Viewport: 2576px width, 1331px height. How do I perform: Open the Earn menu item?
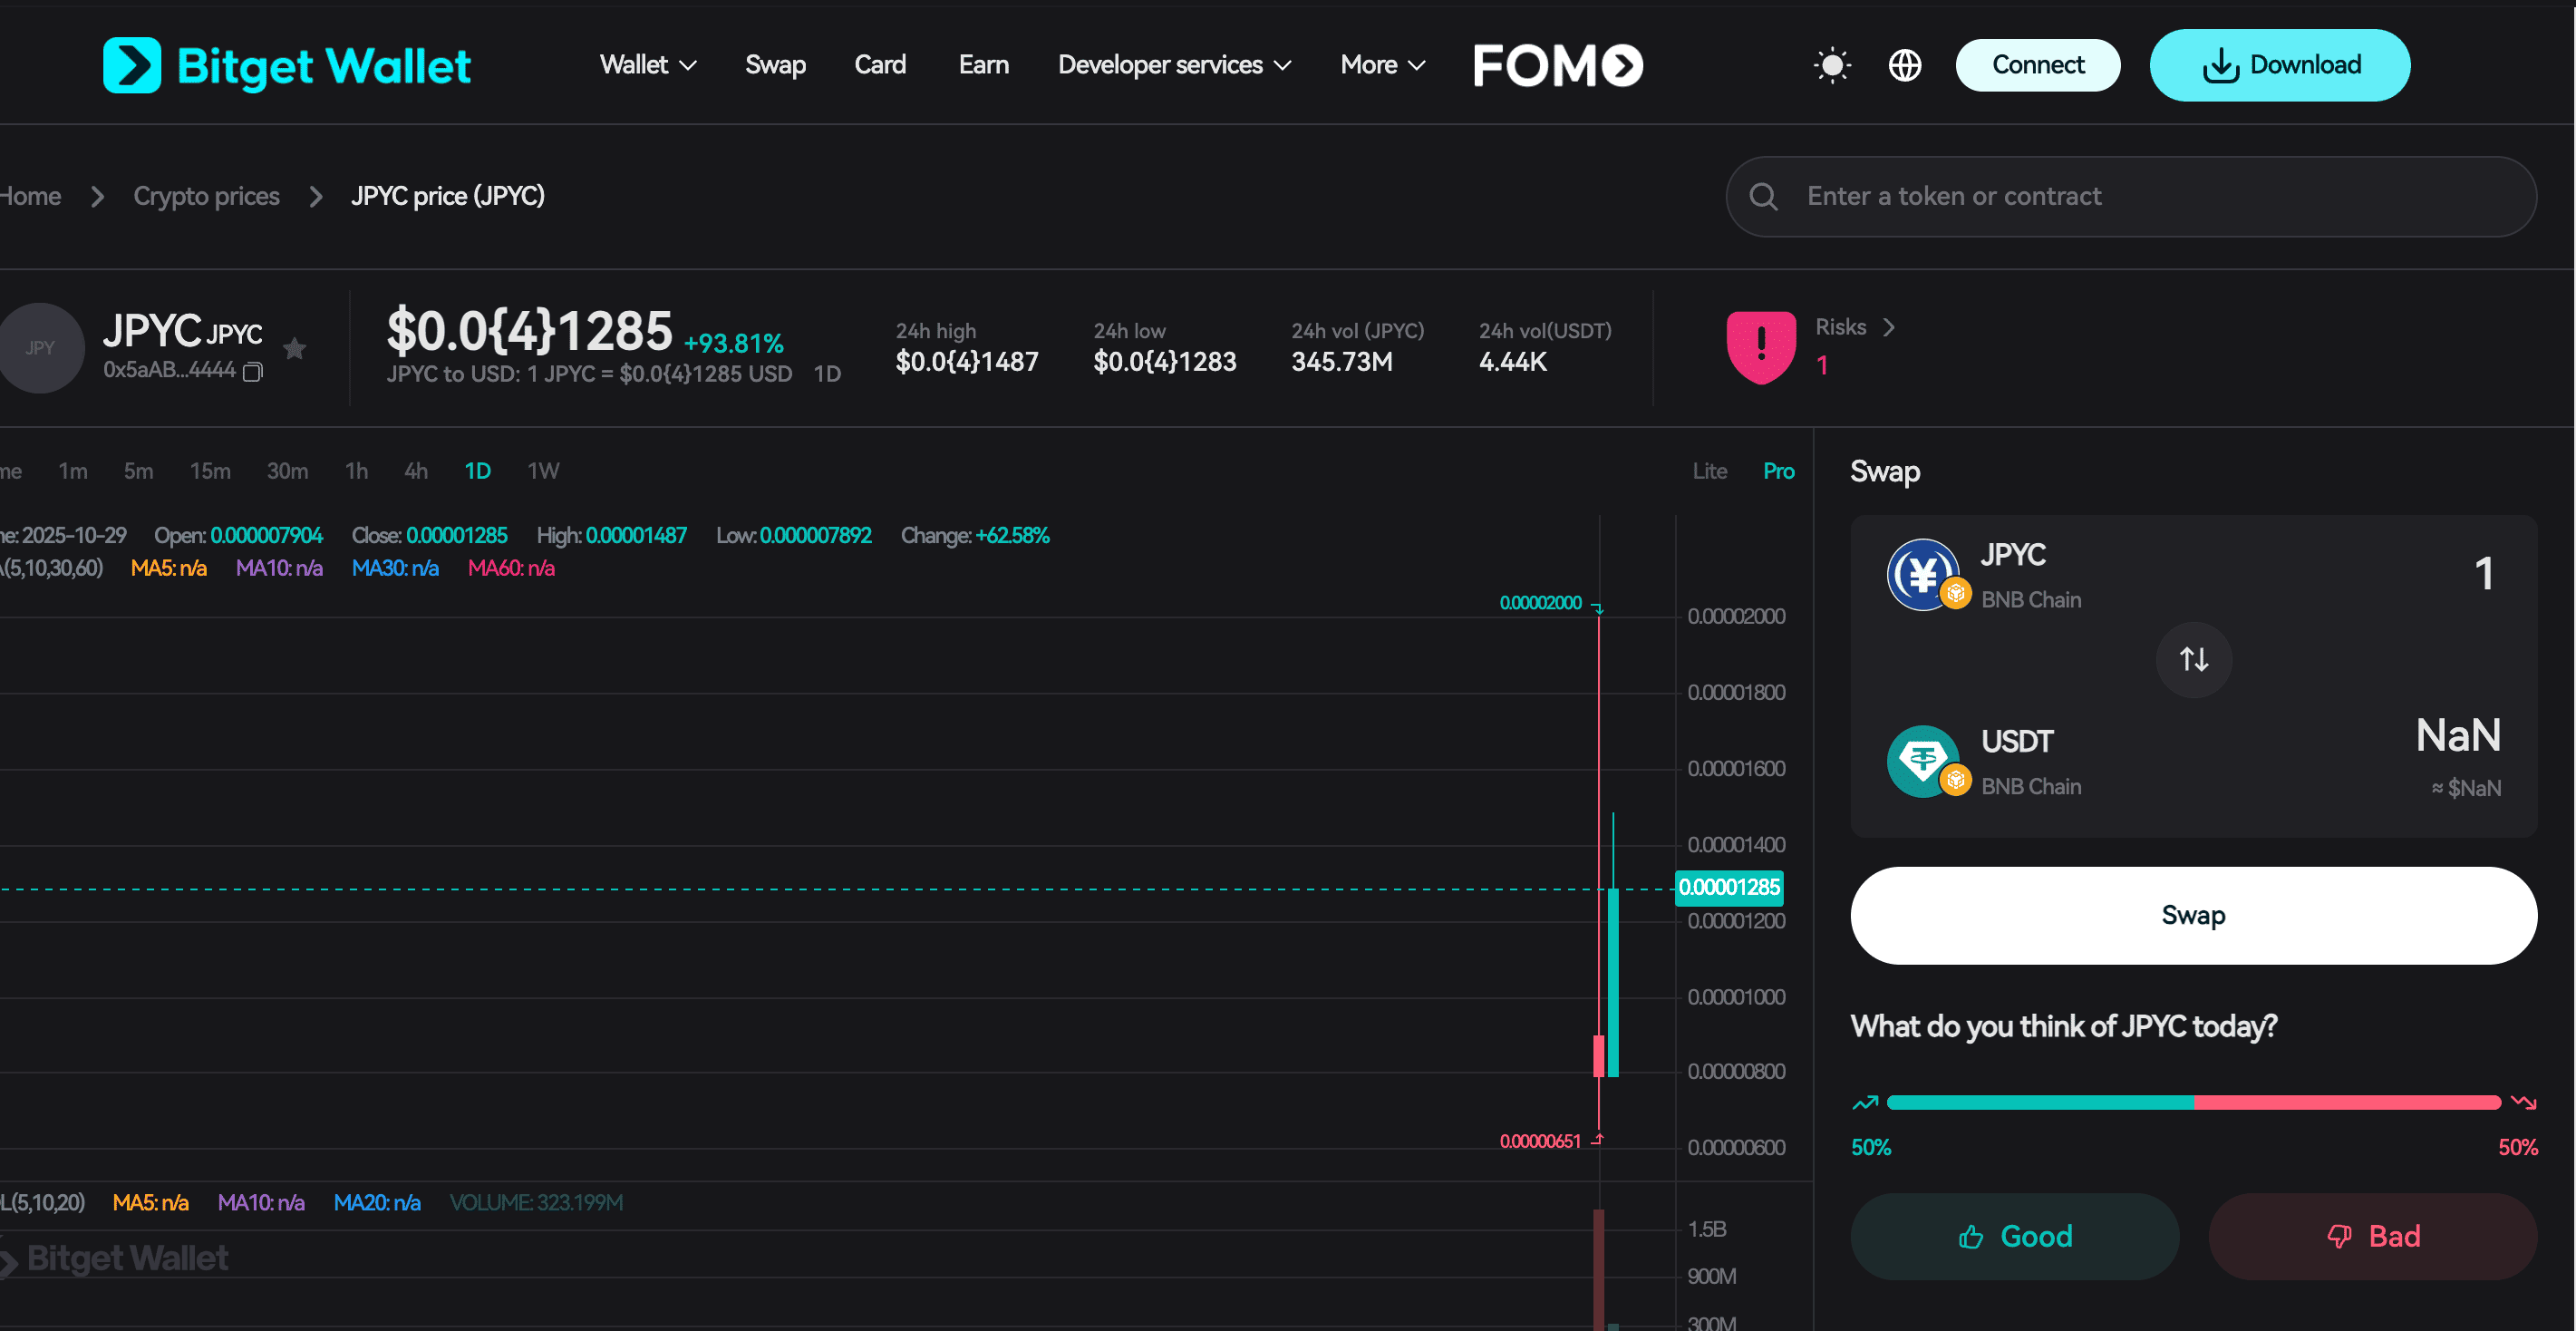click(983, 65)
